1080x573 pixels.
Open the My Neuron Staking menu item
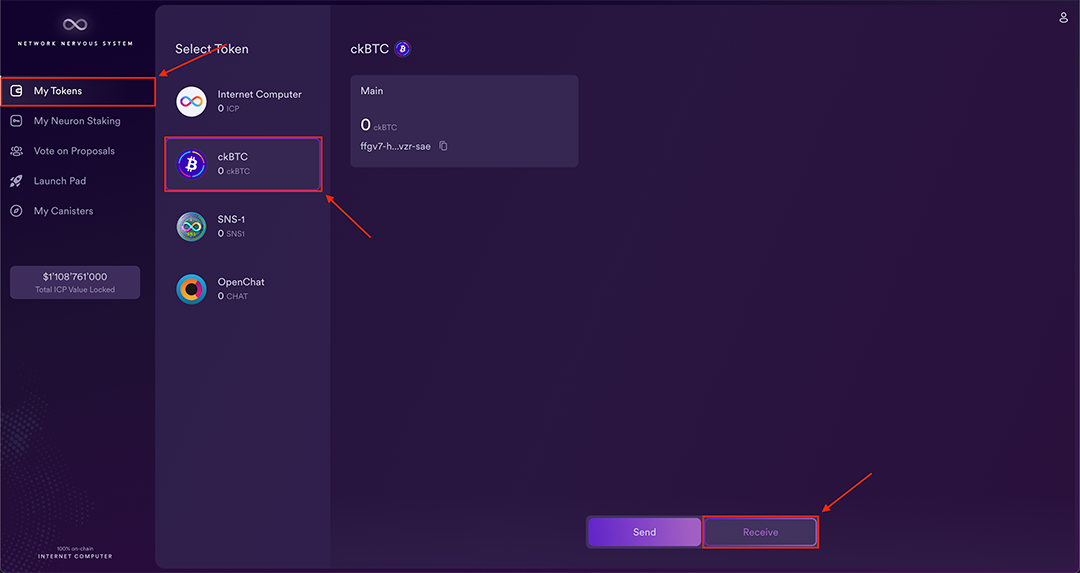pyautogui.click(x=77, y=121)
